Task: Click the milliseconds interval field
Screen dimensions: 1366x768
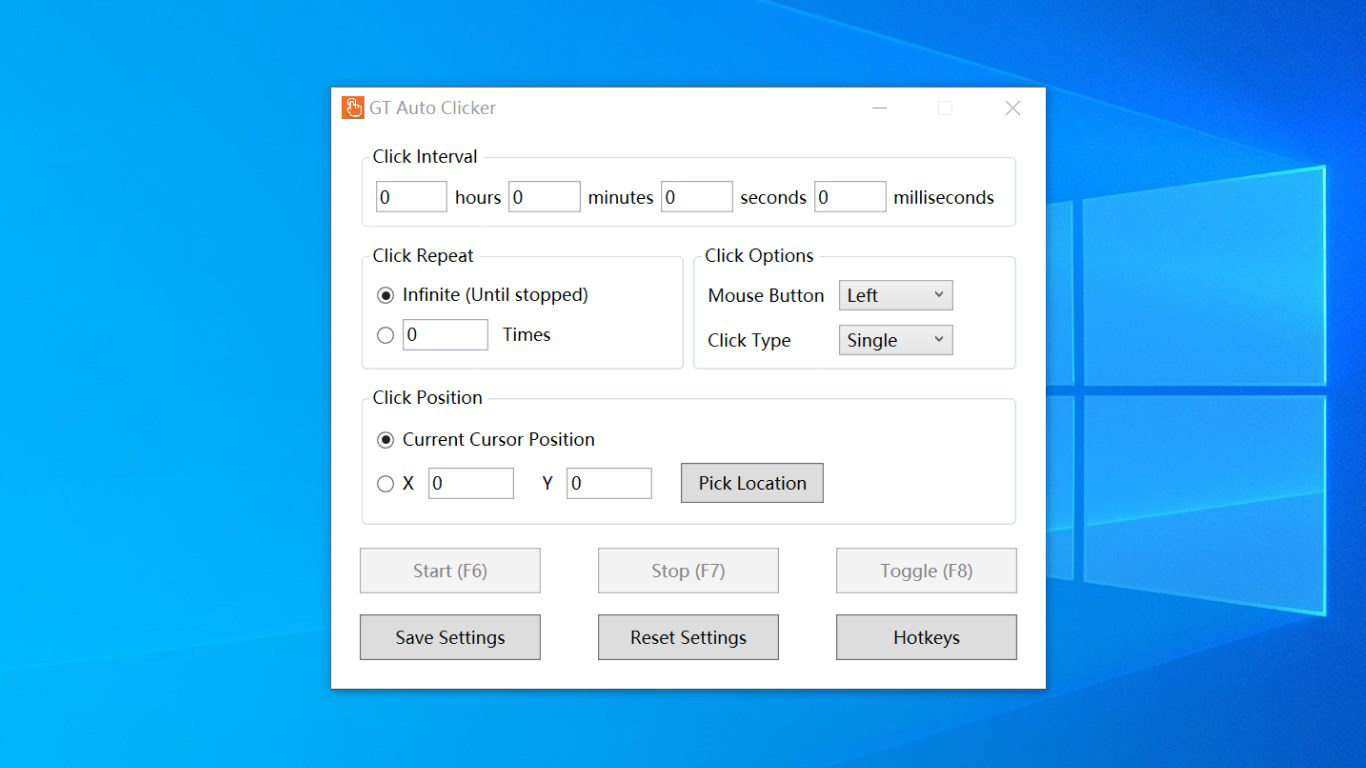Action: (850, 196)
